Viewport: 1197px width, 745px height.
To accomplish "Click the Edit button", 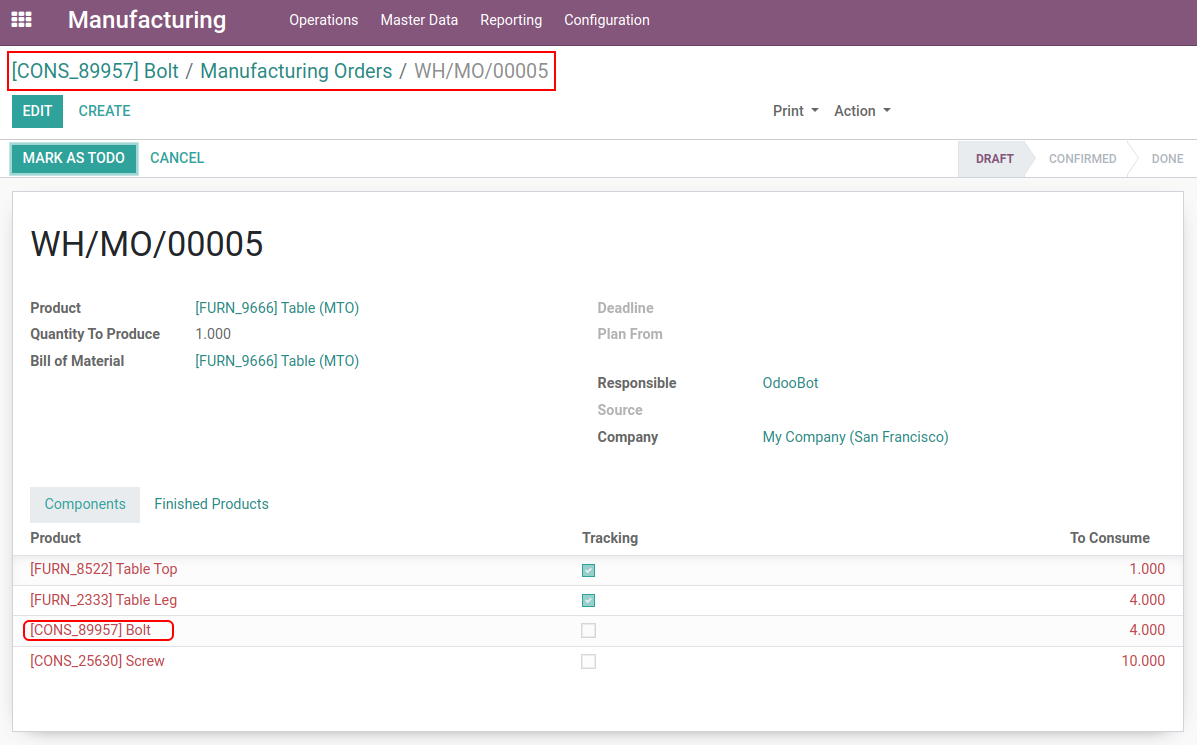I will pos(37,111).
